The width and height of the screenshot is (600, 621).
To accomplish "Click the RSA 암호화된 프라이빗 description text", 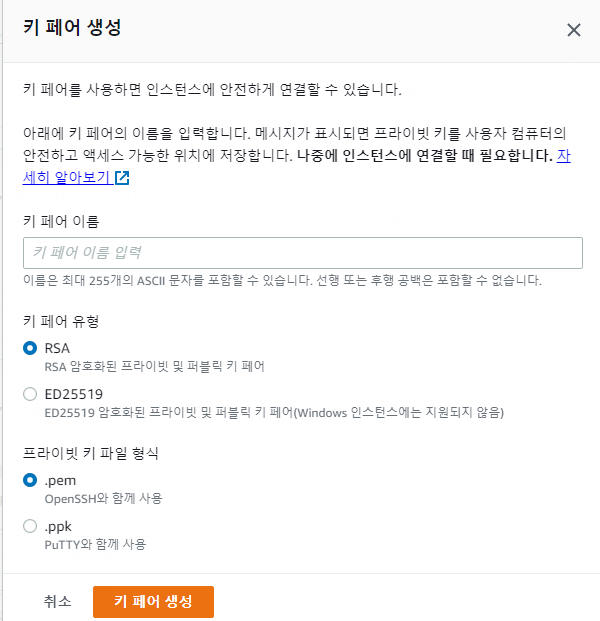I will (x=154, y=366).
